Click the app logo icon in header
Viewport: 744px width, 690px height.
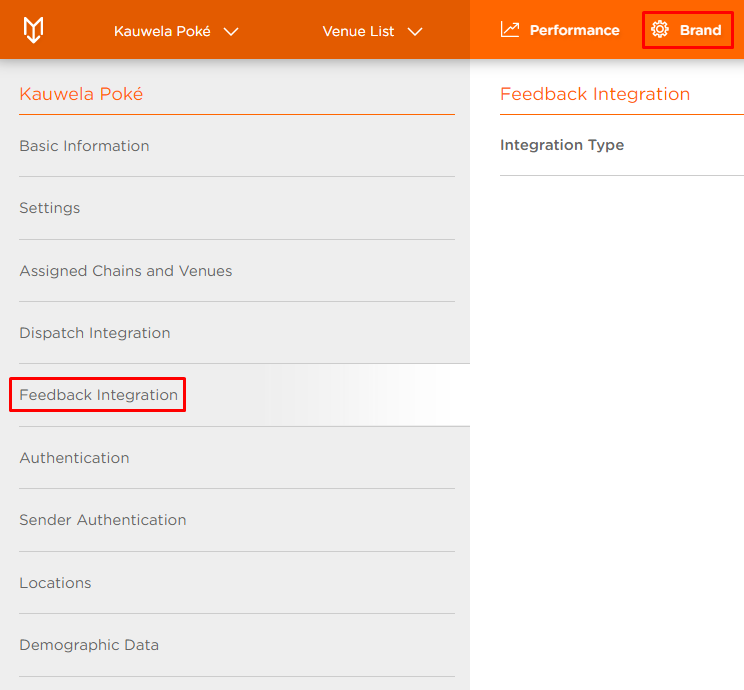coord(33,30)
